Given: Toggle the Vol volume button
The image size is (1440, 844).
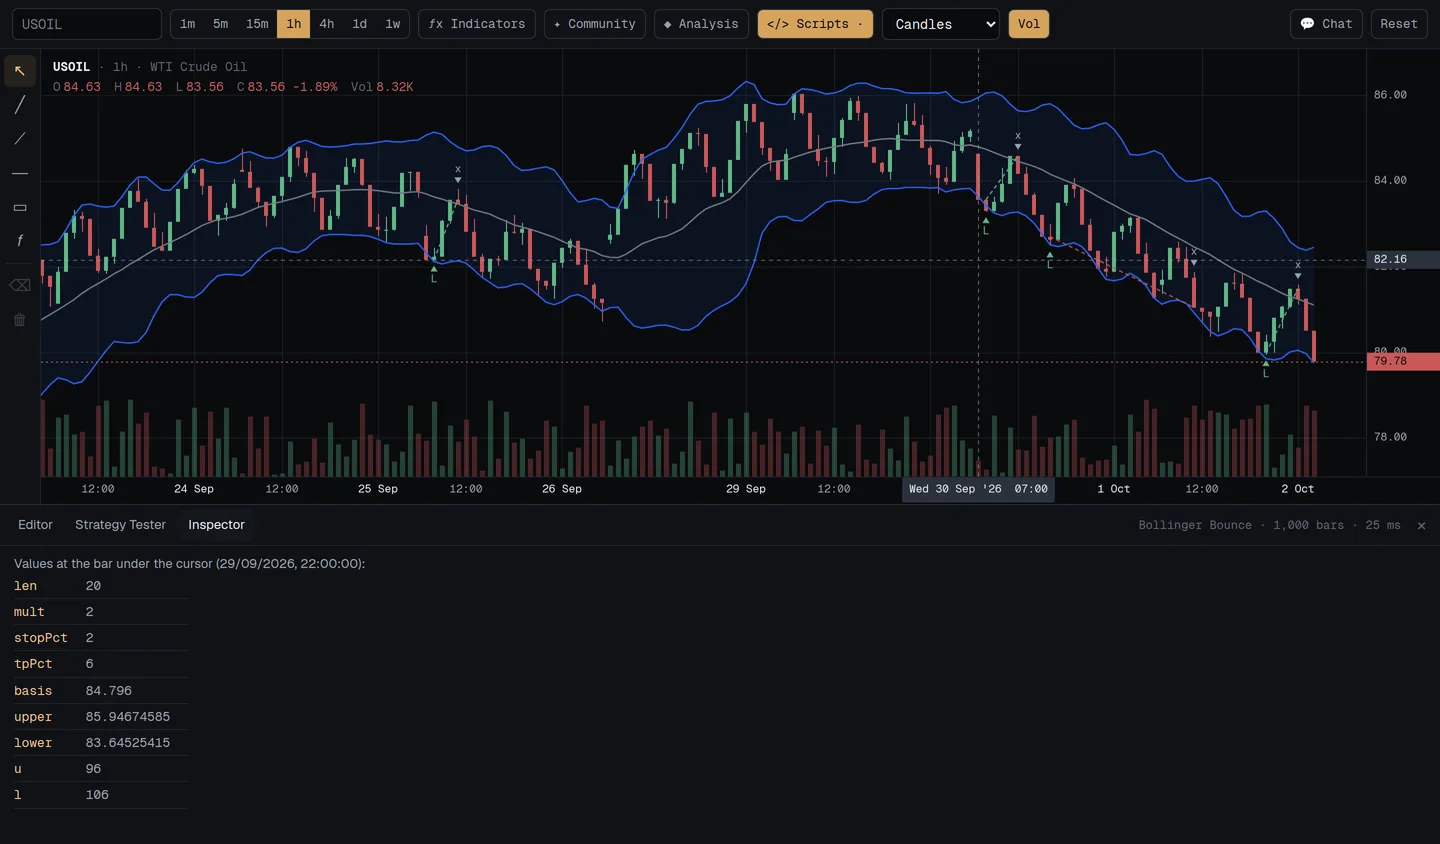Looking at the screenshot, I should click(x=1029, y=24).
